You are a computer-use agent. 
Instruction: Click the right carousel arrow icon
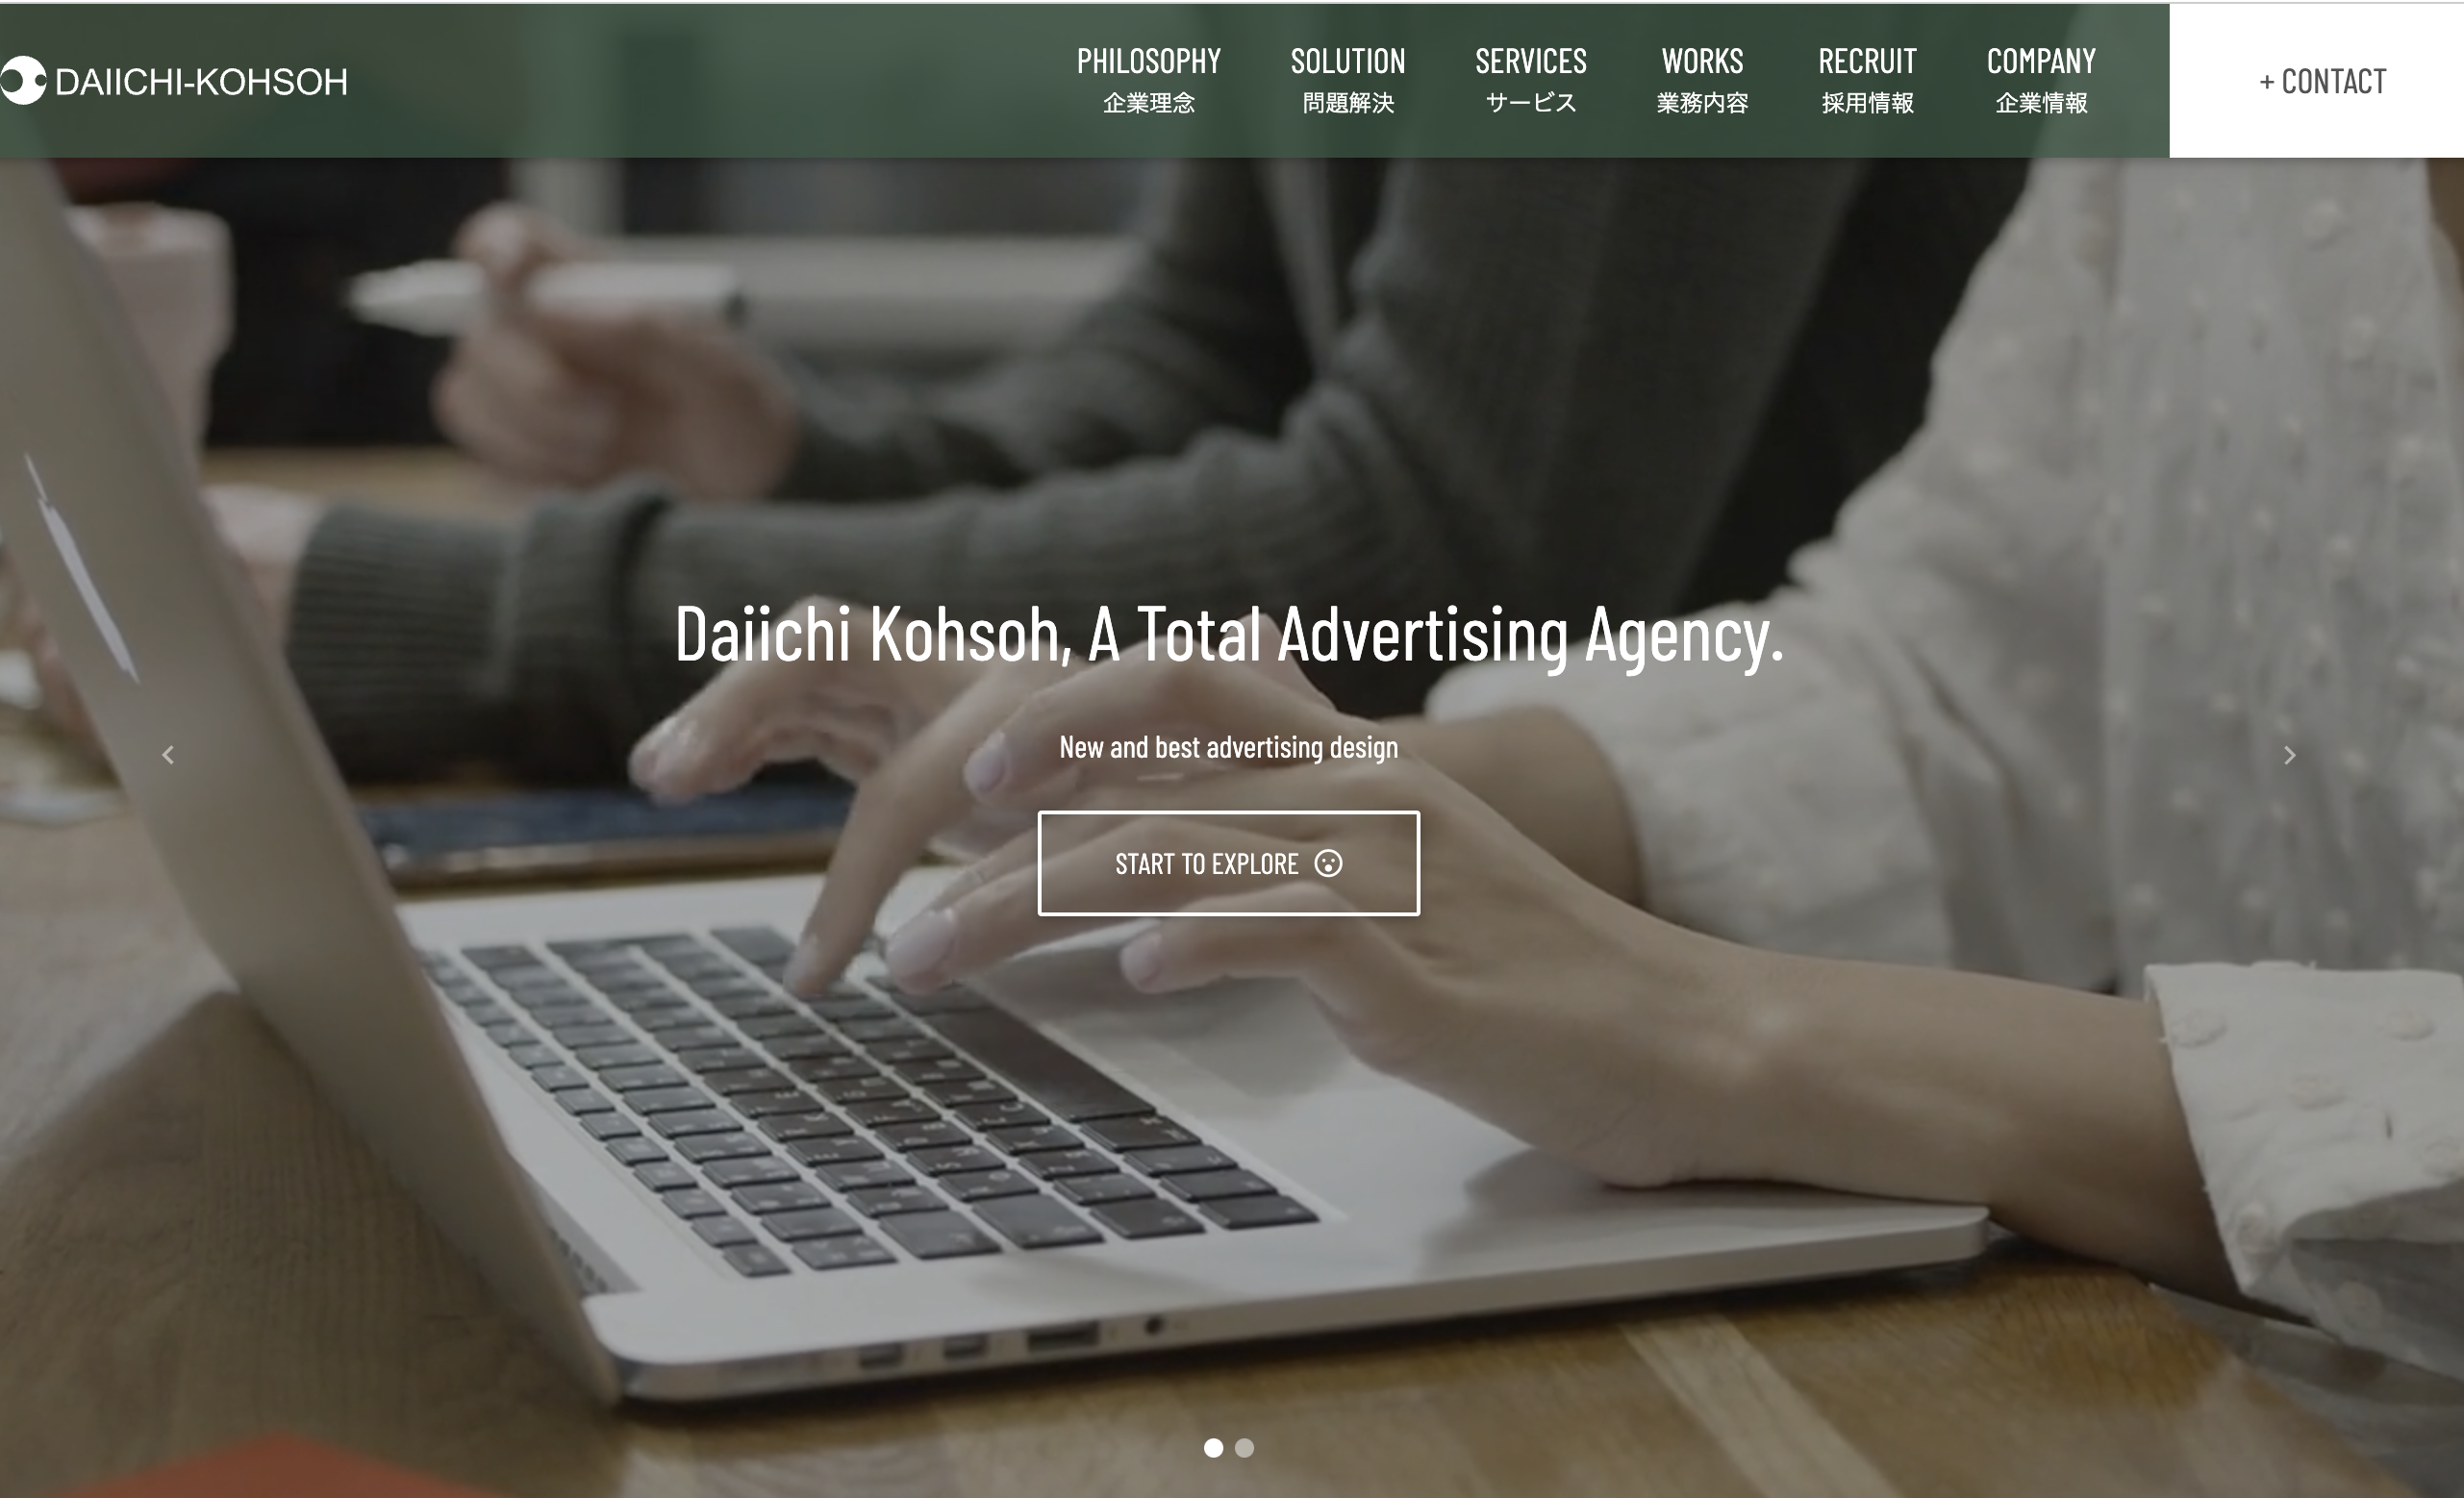click(2290, 755)
